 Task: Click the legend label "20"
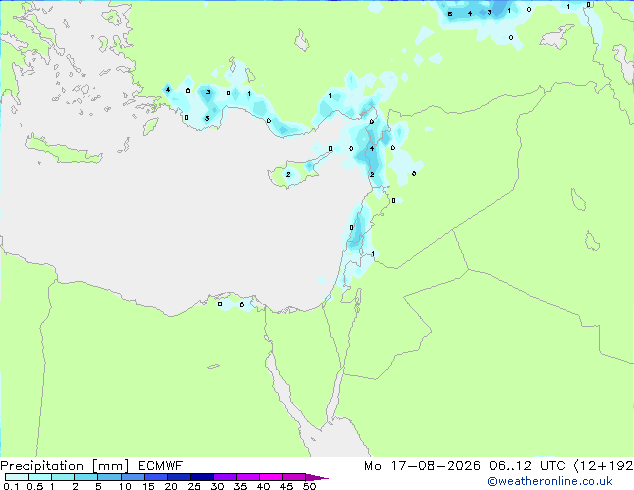(x=171, y=486)
